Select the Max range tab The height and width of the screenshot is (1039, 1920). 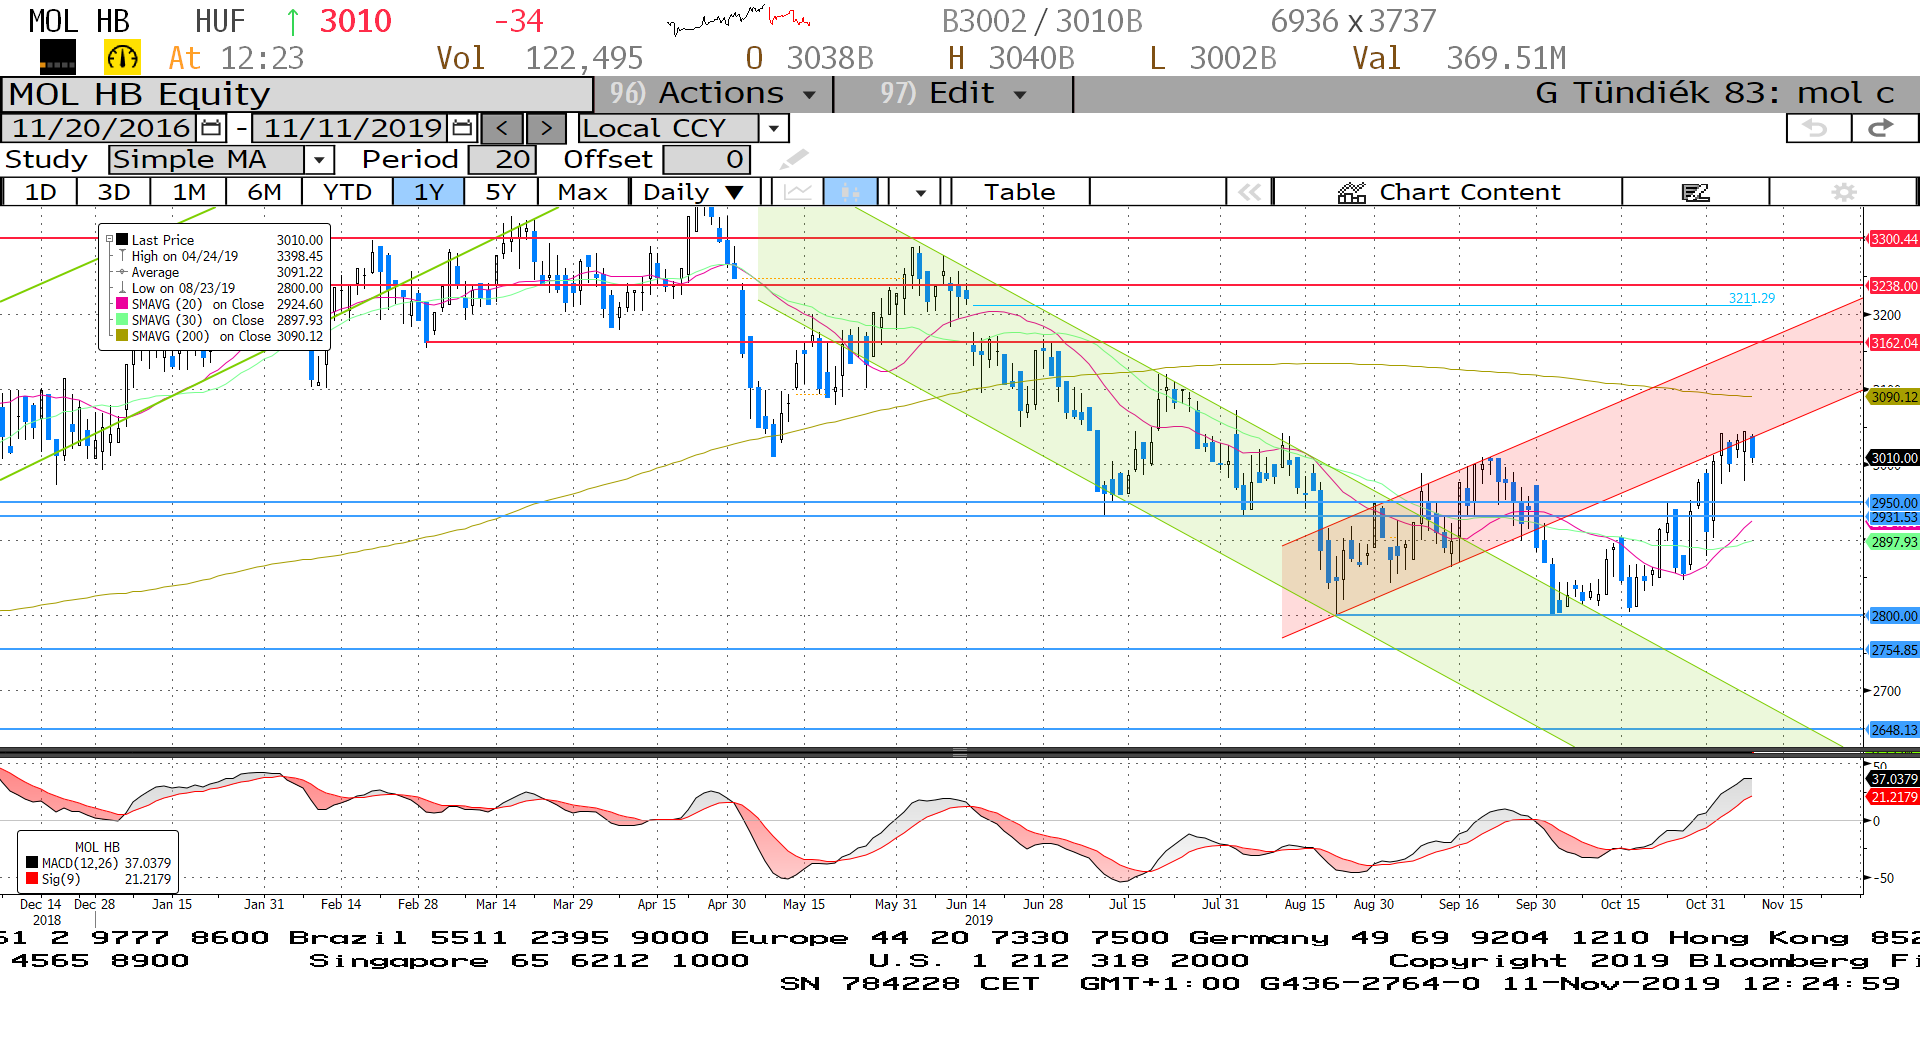pyautogui.click(x=583, y=192)
